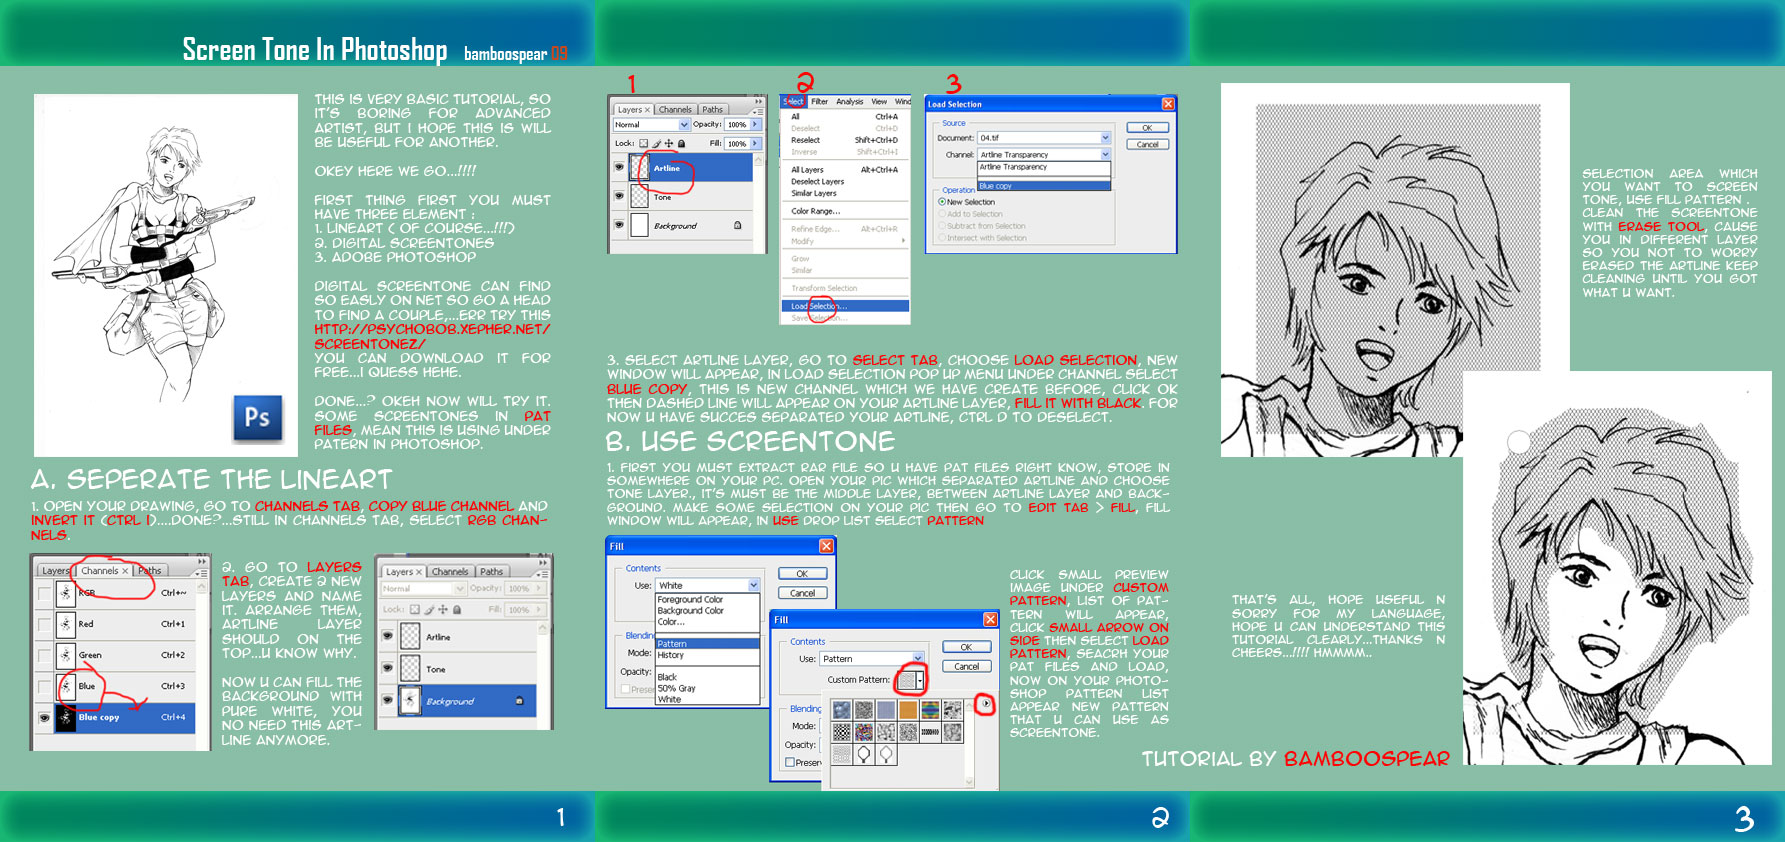Open the Document dropdown showing 04.tif
1785x842 pixels.
pos(1105,138)
